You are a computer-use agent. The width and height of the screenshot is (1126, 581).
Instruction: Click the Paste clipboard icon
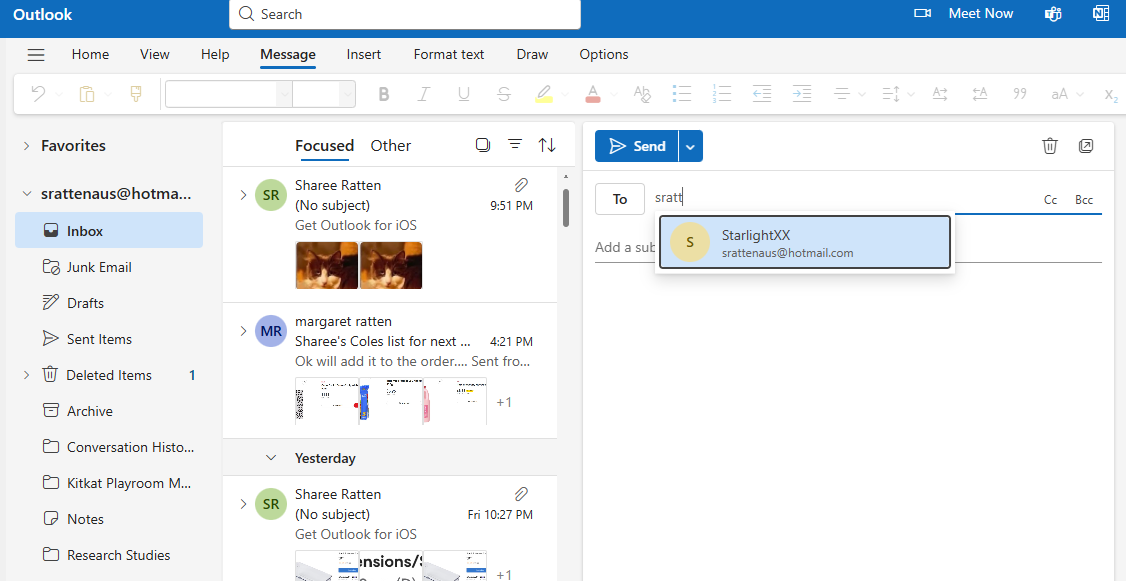(87, 93)
